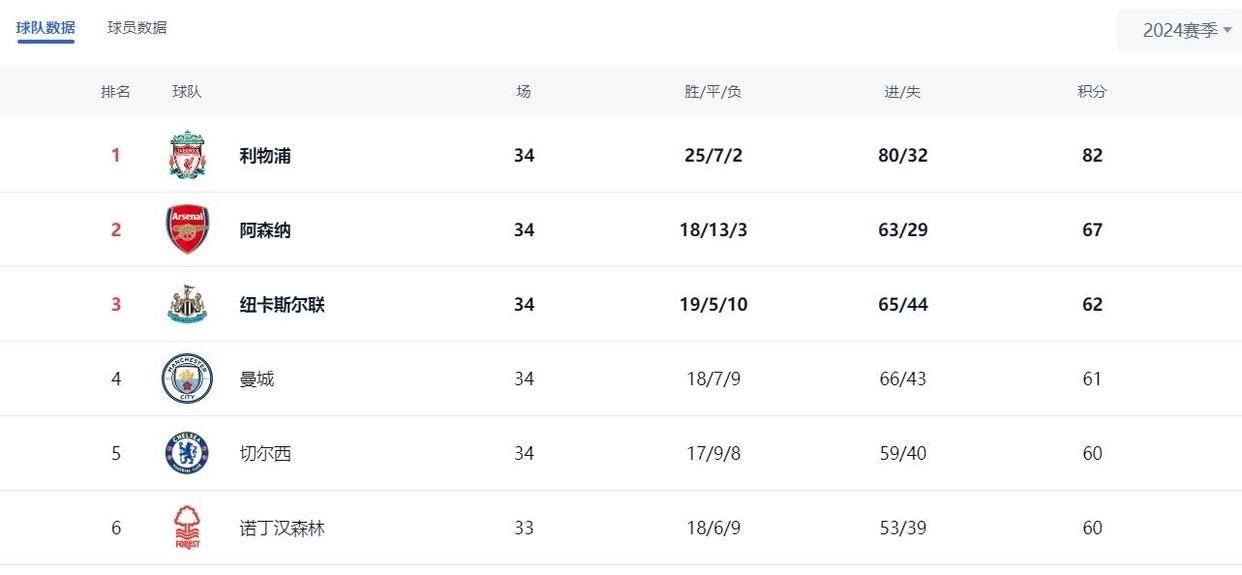1242x575 pixels.
Task: Click the 排名 column header
Action: [x=116, y=91]
